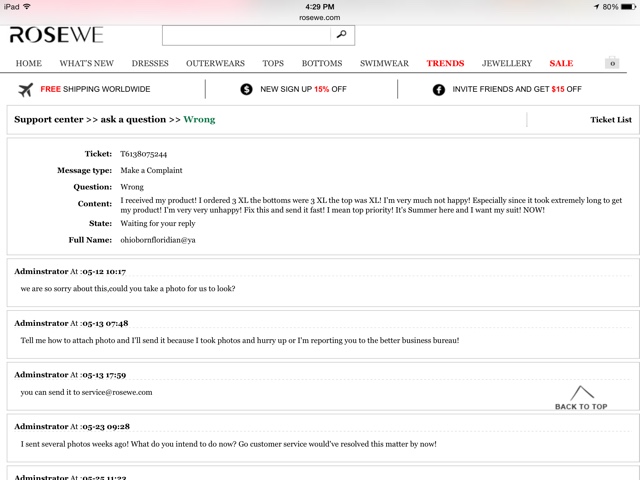The width and height of the screenshot is (640, 480).
Task: Click the Waiting for your reply state
Action: (x=158, y=224)
